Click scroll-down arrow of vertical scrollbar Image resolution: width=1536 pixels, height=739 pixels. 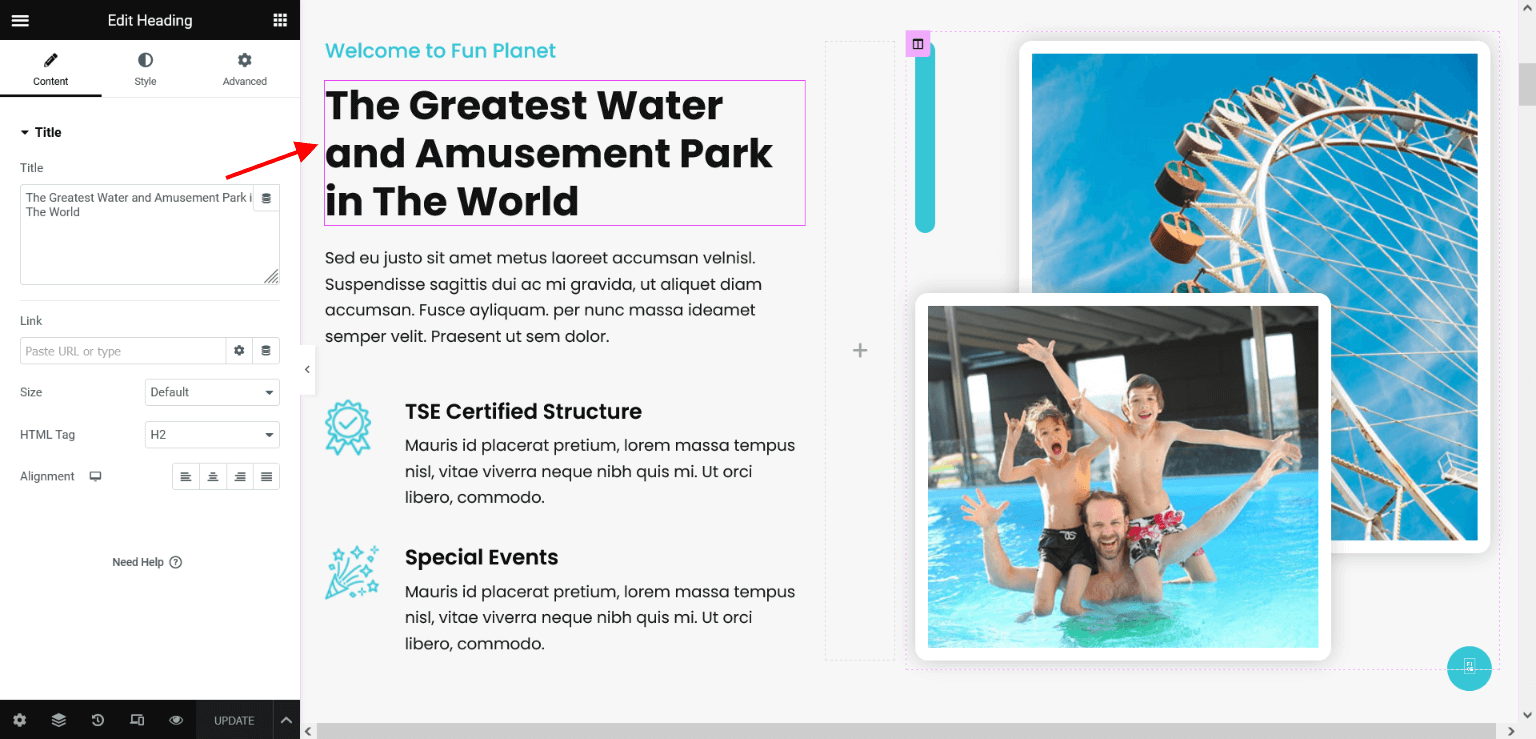click(1527, 714)
